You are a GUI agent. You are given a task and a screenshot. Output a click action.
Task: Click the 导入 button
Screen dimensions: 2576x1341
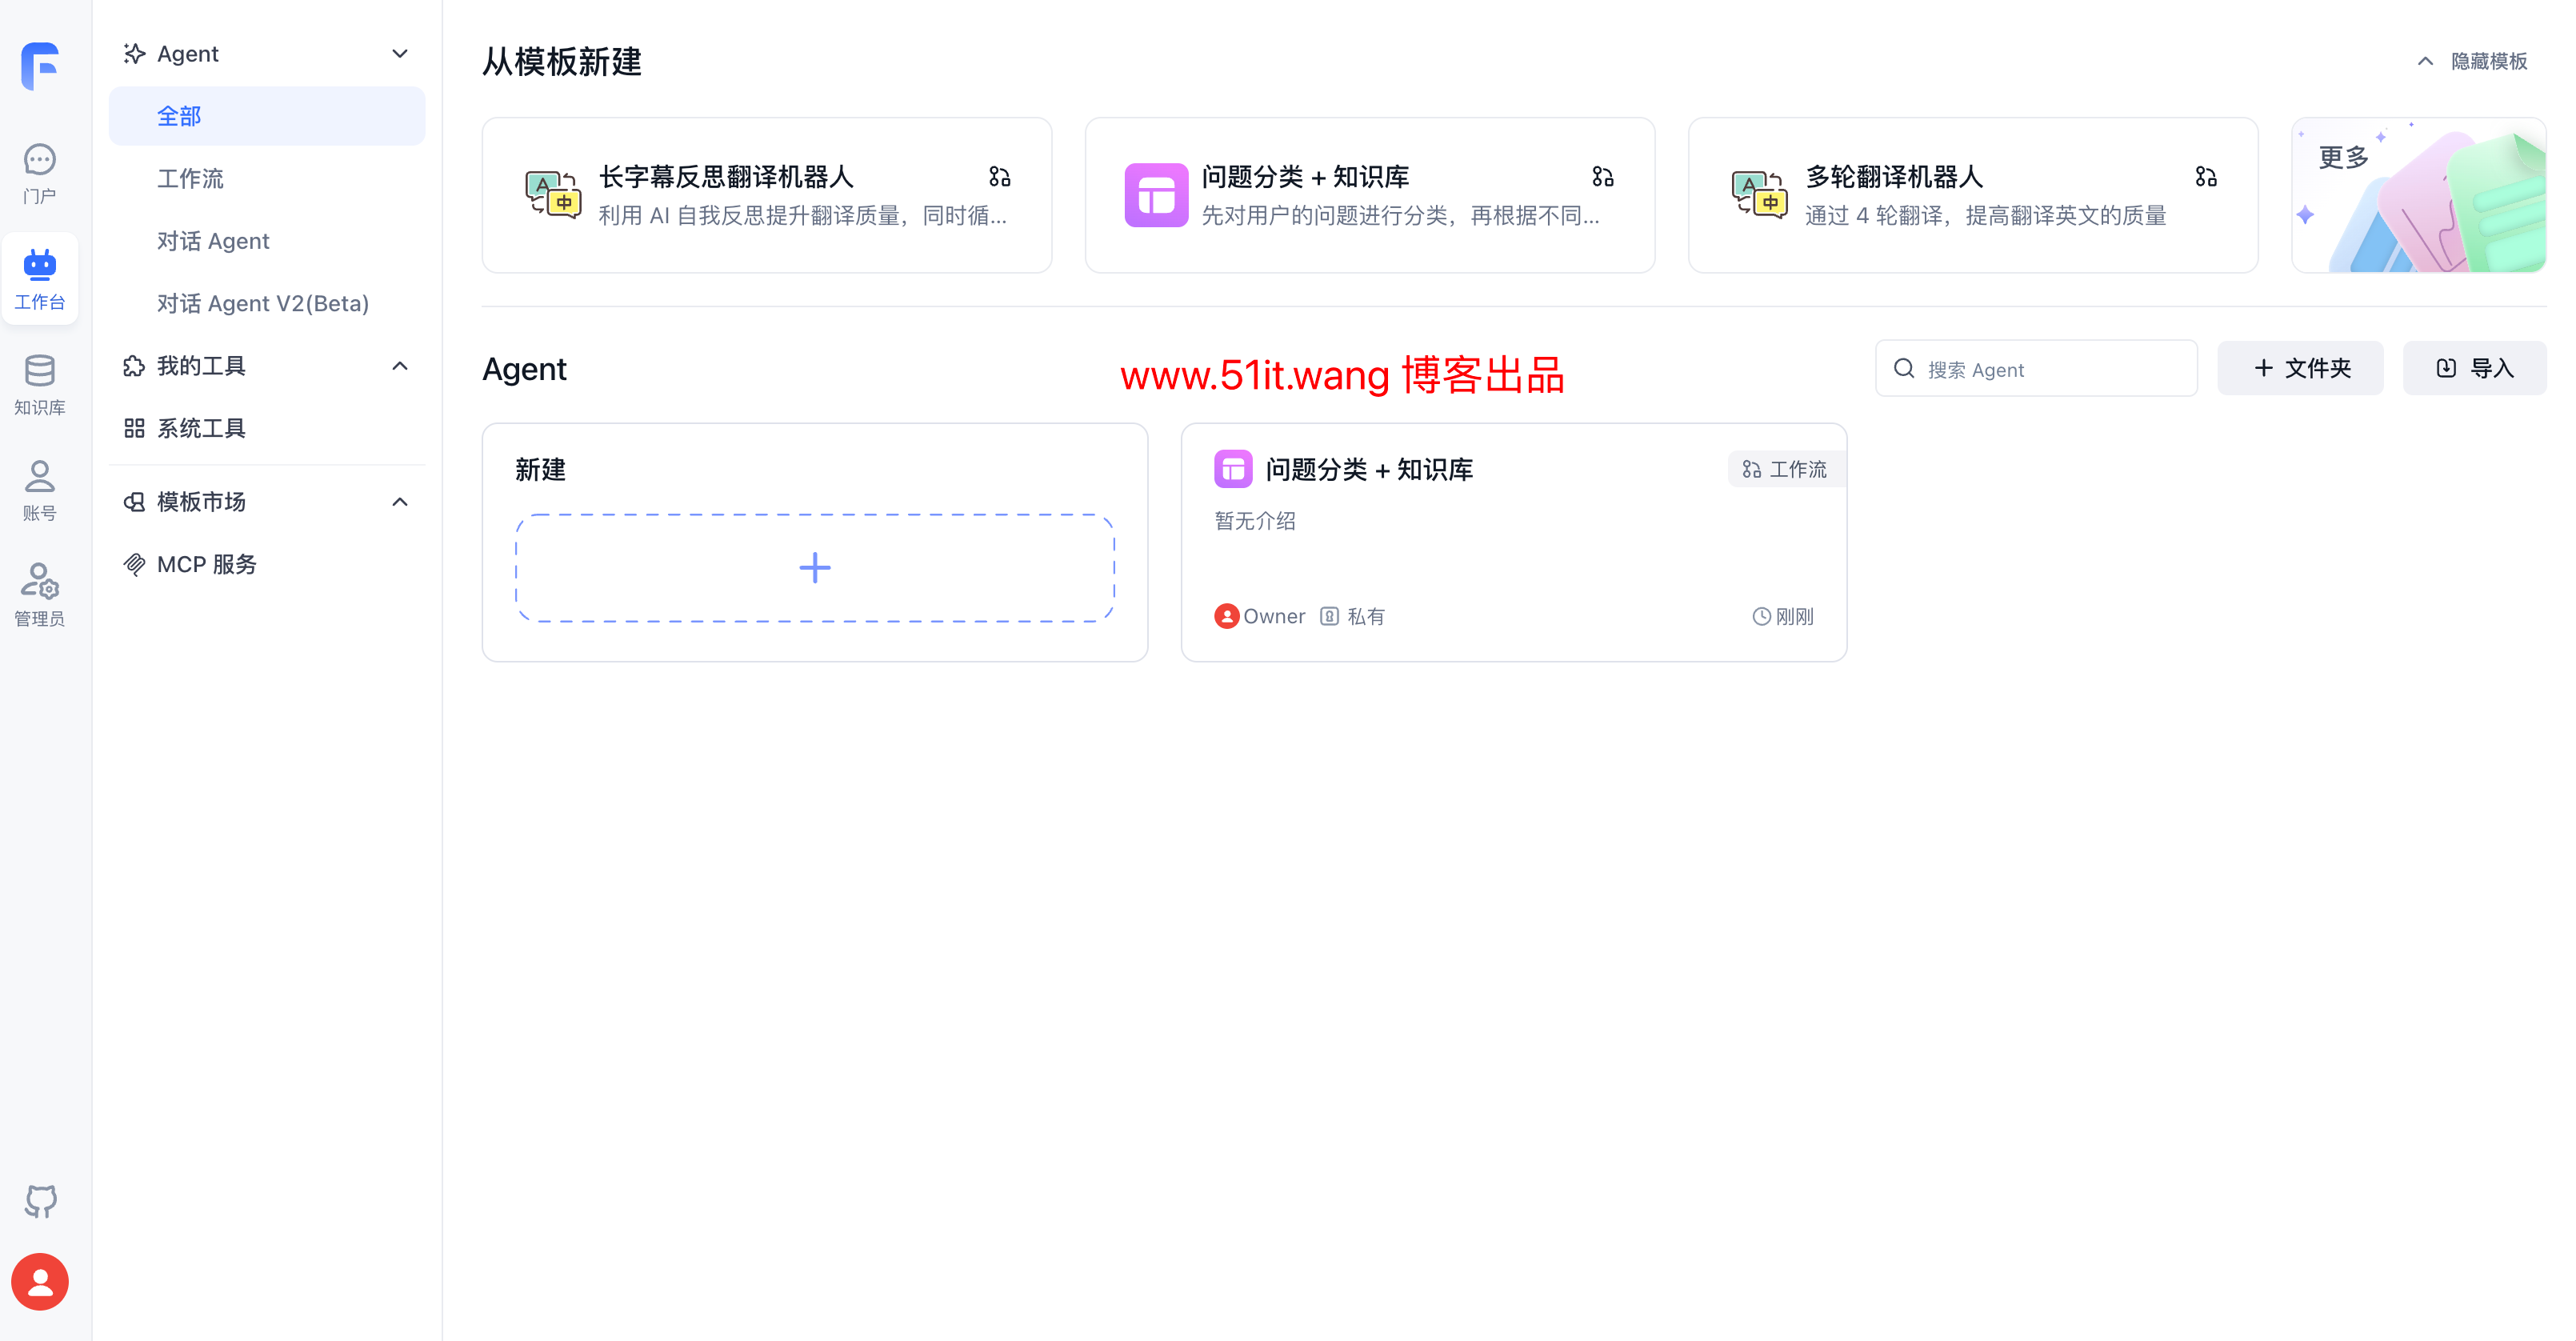(2474, 368)
